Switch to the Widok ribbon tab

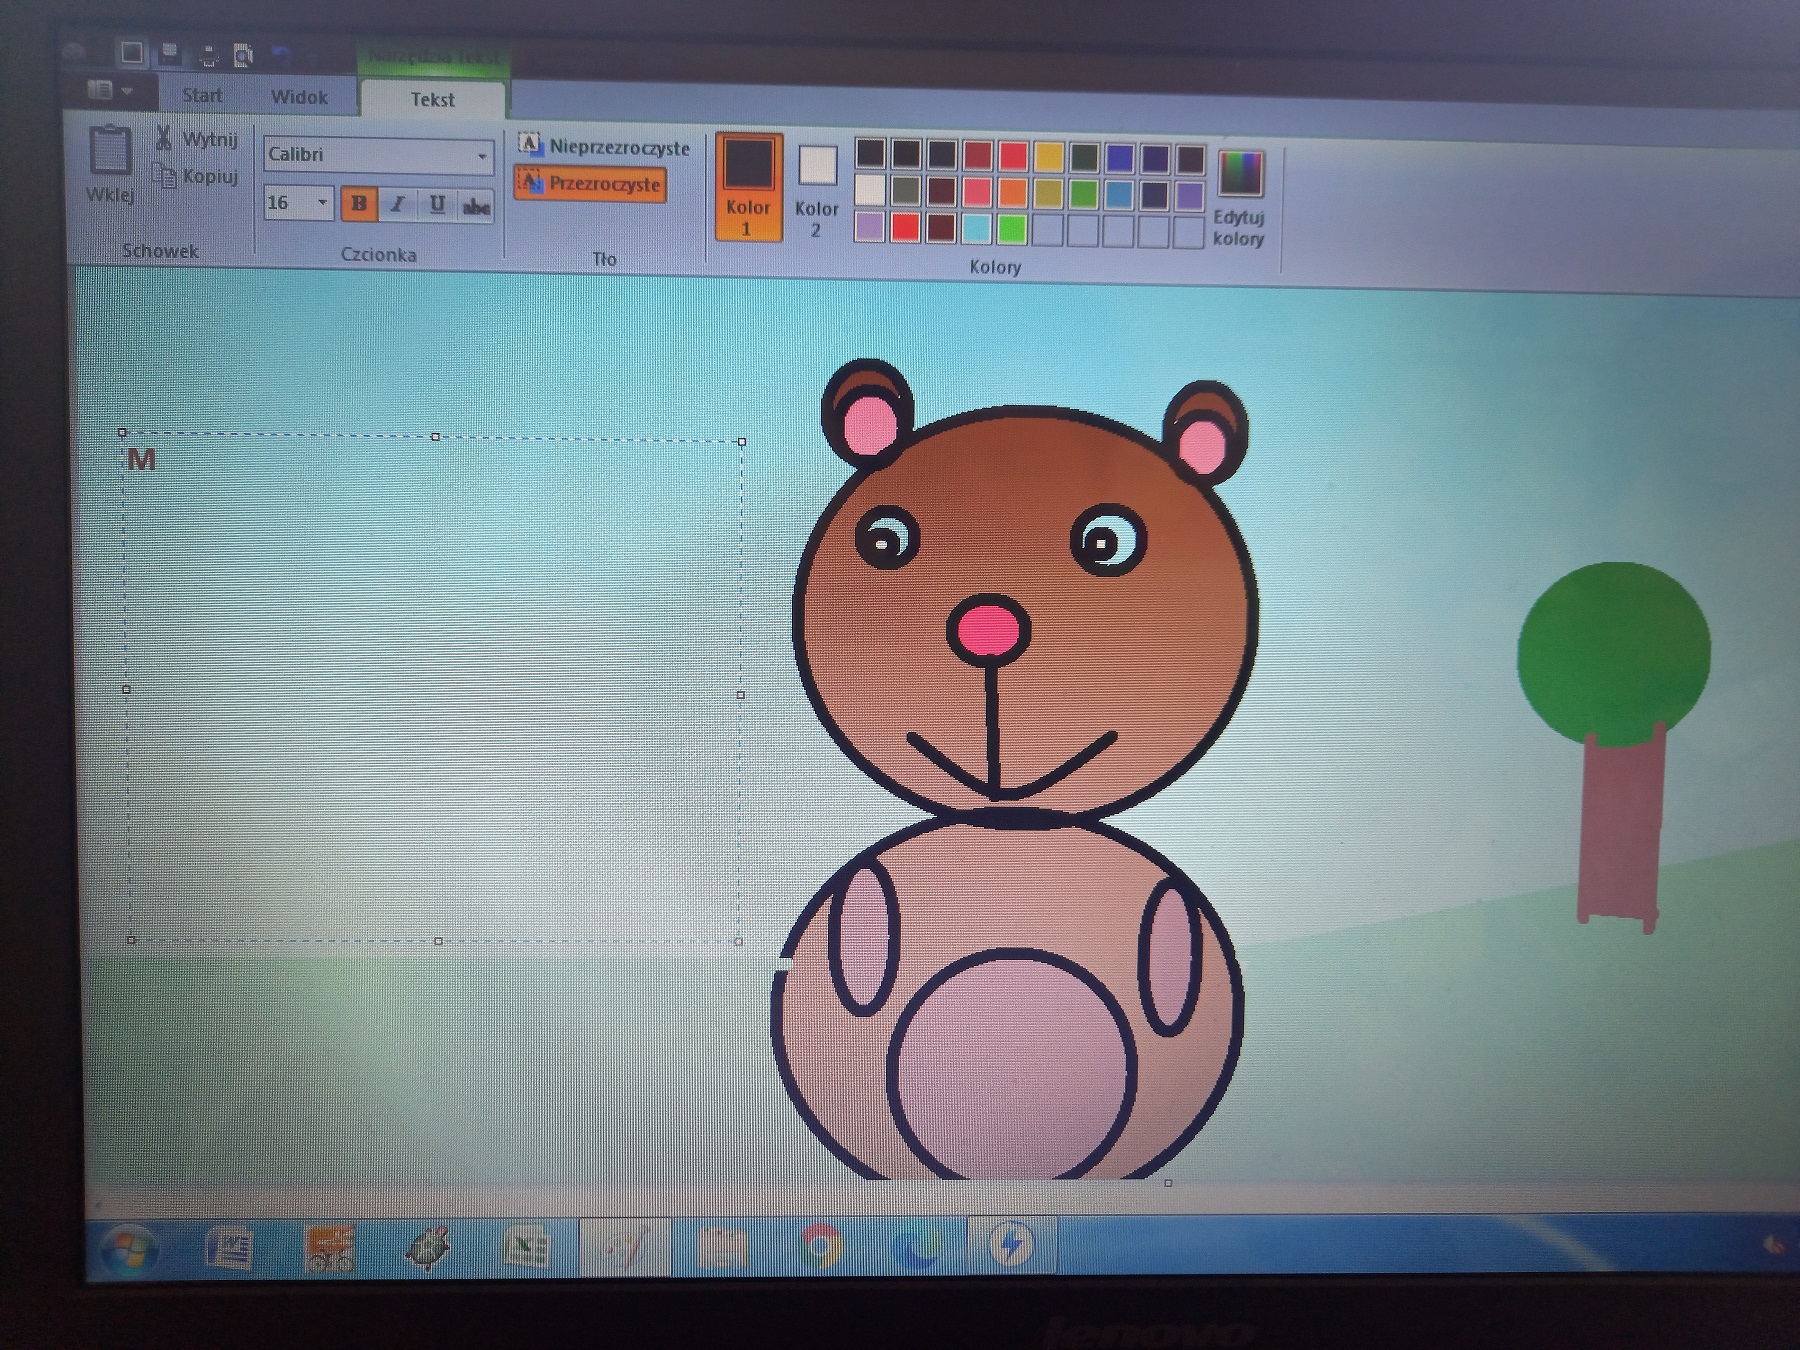pyautogui.click(x=299, y=97)
